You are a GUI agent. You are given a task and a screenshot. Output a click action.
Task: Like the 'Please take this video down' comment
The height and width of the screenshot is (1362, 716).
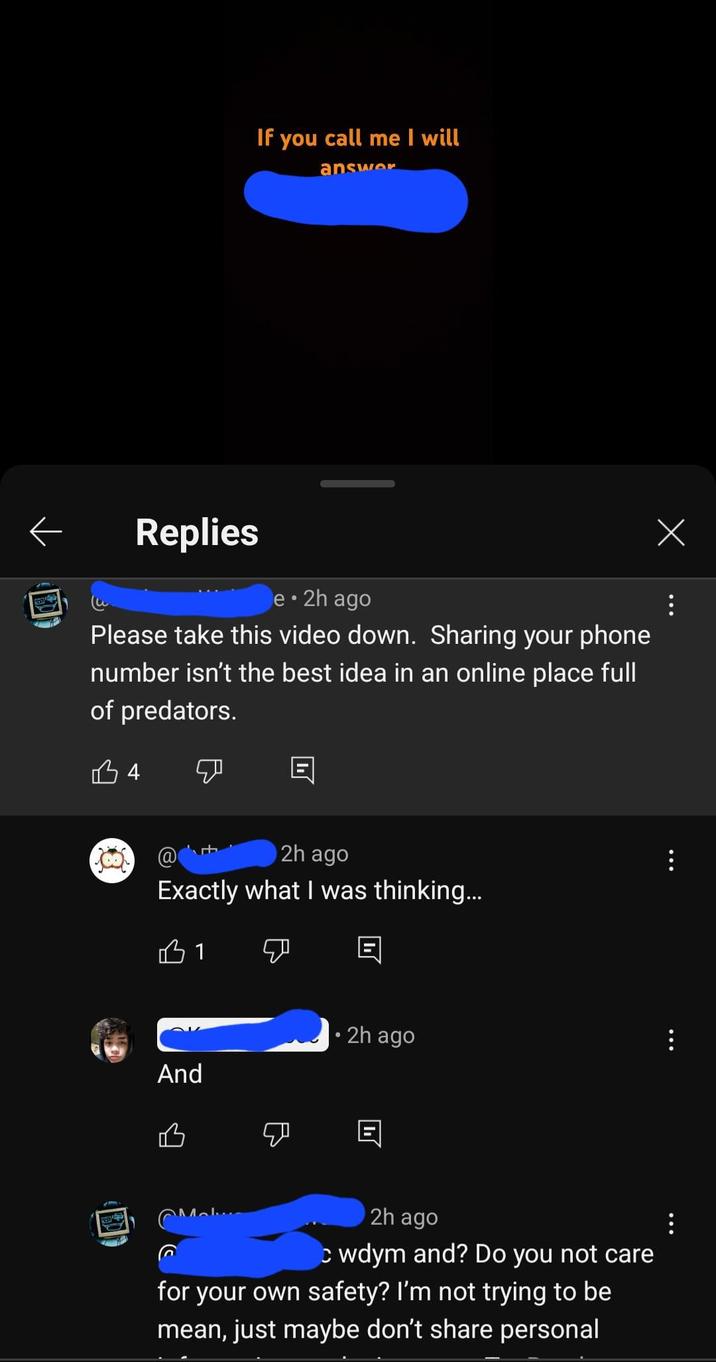point(105,771)
